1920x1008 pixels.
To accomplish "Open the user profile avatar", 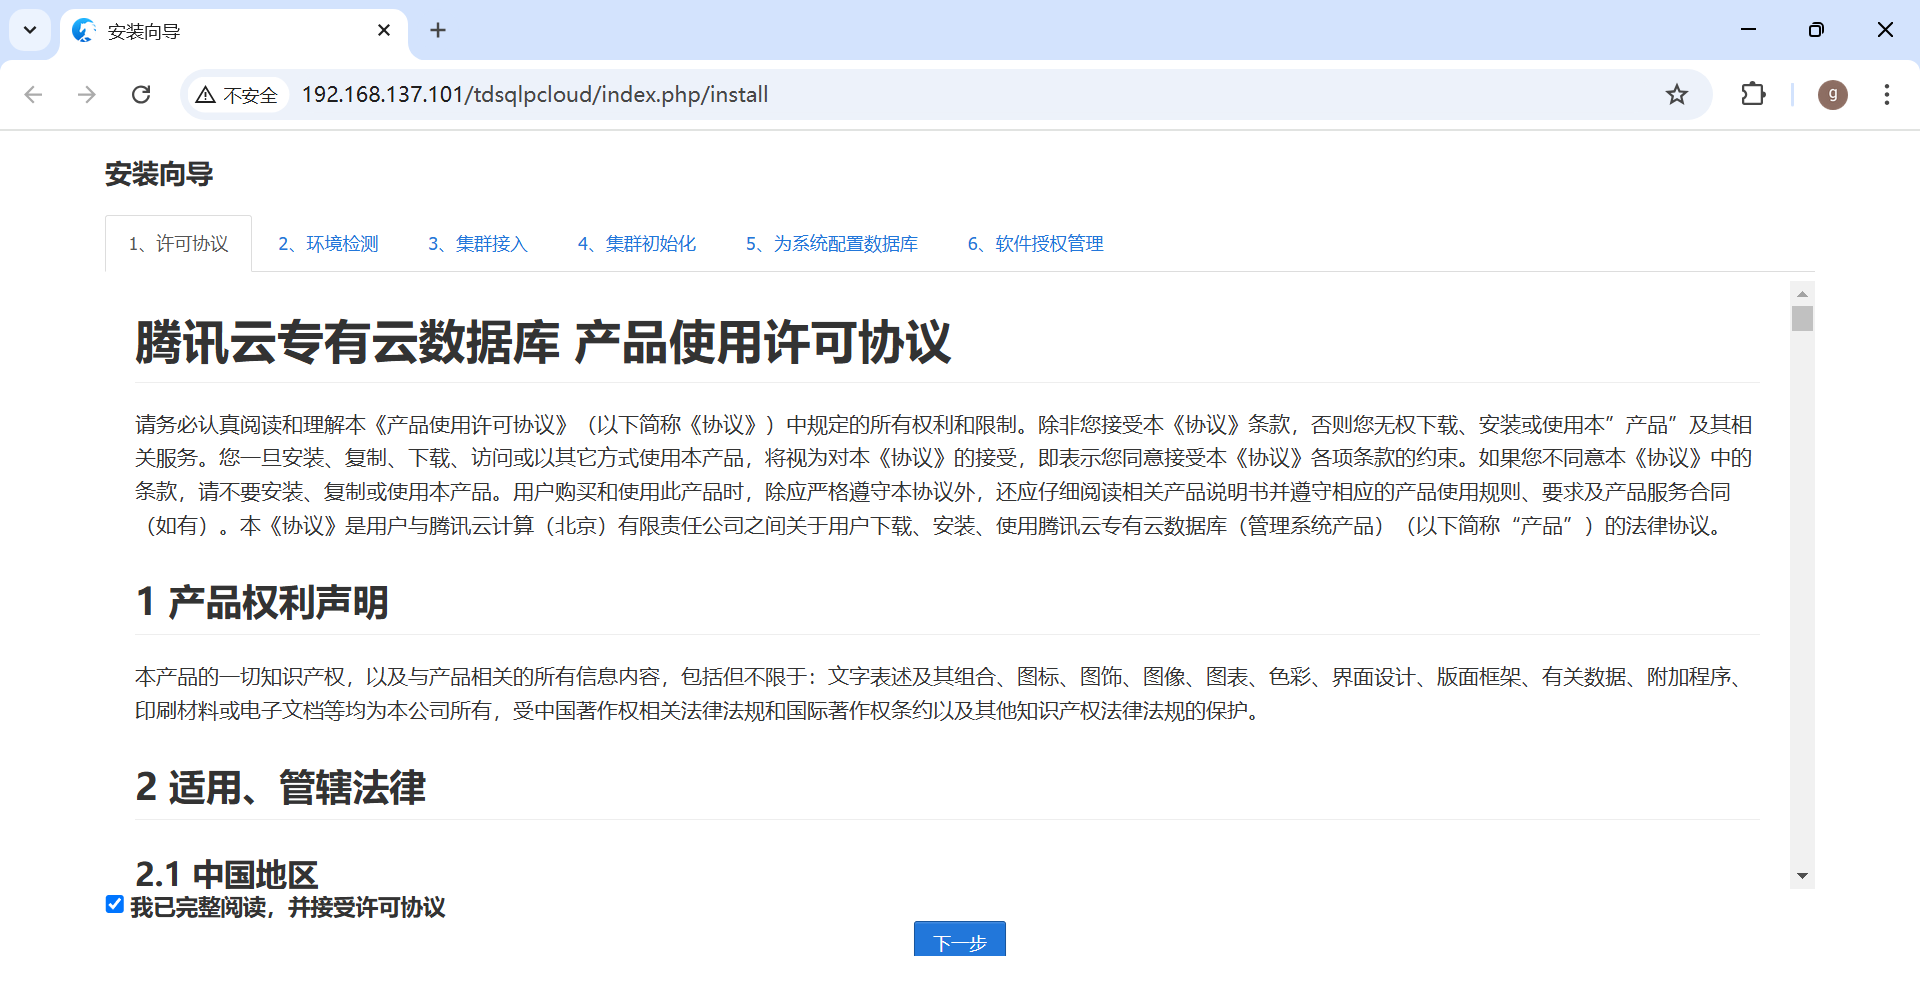I will point(1832,95).
